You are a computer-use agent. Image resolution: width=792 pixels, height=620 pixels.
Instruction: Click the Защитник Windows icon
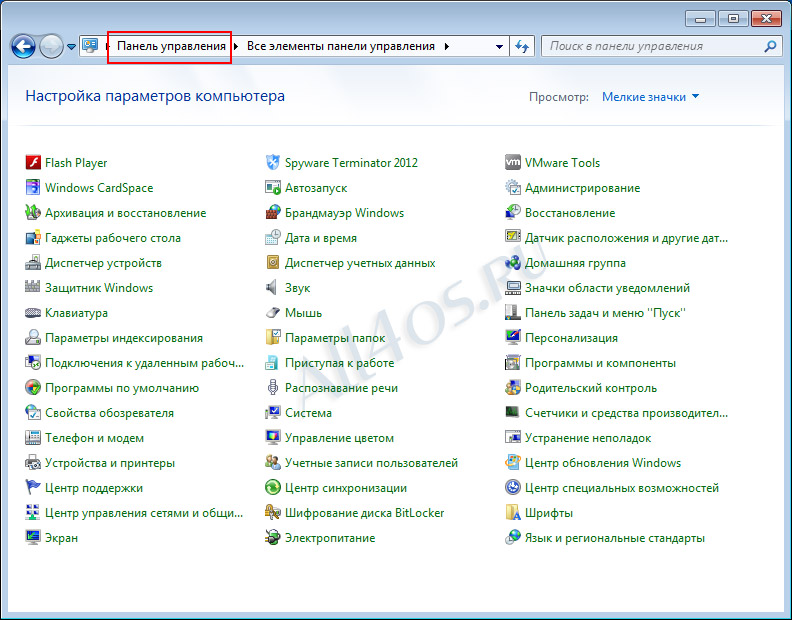[33, 288]
